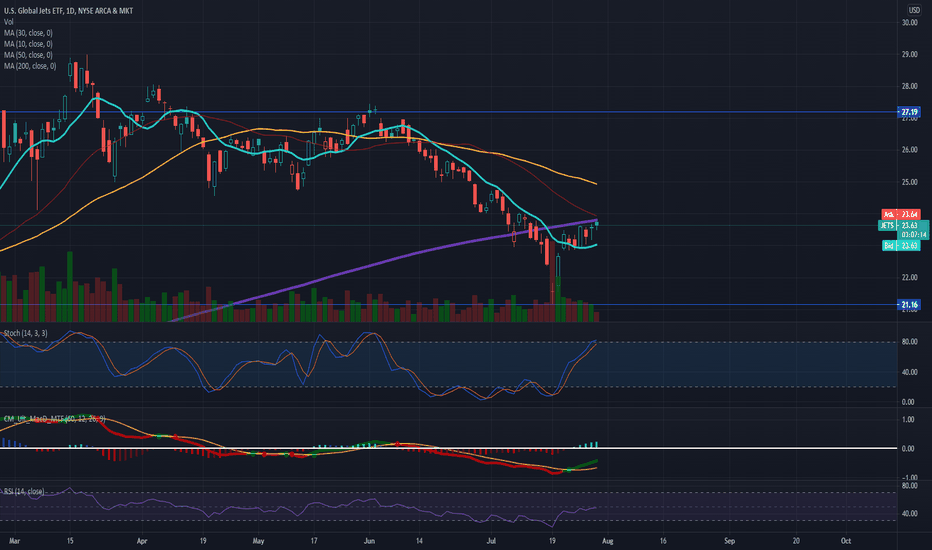This screenshot has height=550, width=932.
Task: Click the 29.00 price scale label
Action: [909, 54]
